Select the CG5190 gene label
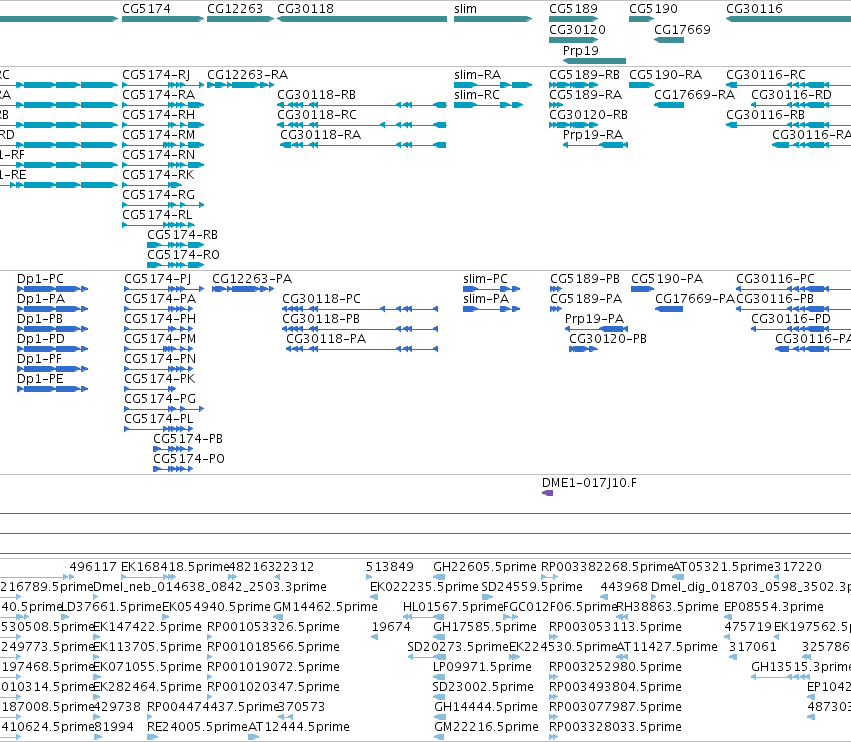The height and width of the screenshot is (742, 851). coord(653,9)
